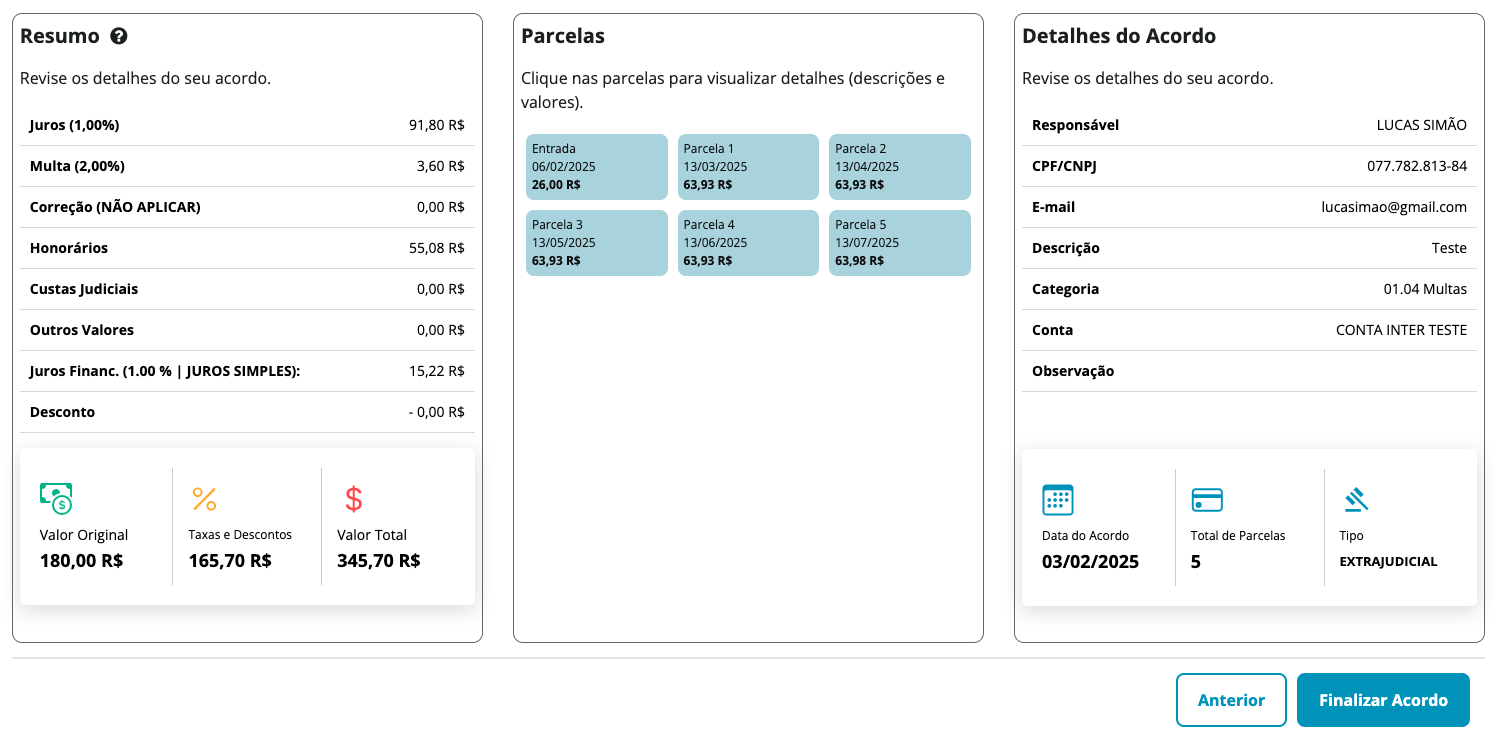Open Parcela 5 card with 63,98 R$
The height and width of the screenshot is (737, 1497).
[900, 243]
